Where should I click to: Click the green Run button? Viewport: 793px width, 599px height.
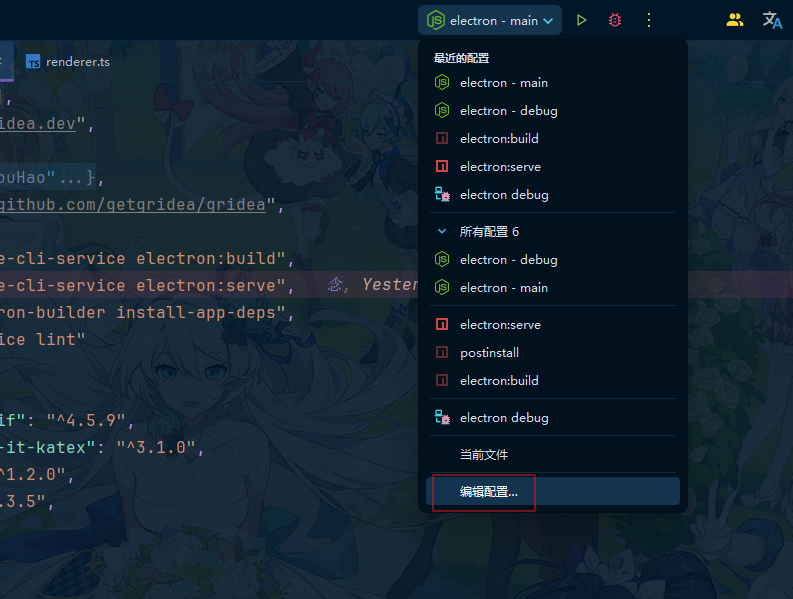click(582, 20)
